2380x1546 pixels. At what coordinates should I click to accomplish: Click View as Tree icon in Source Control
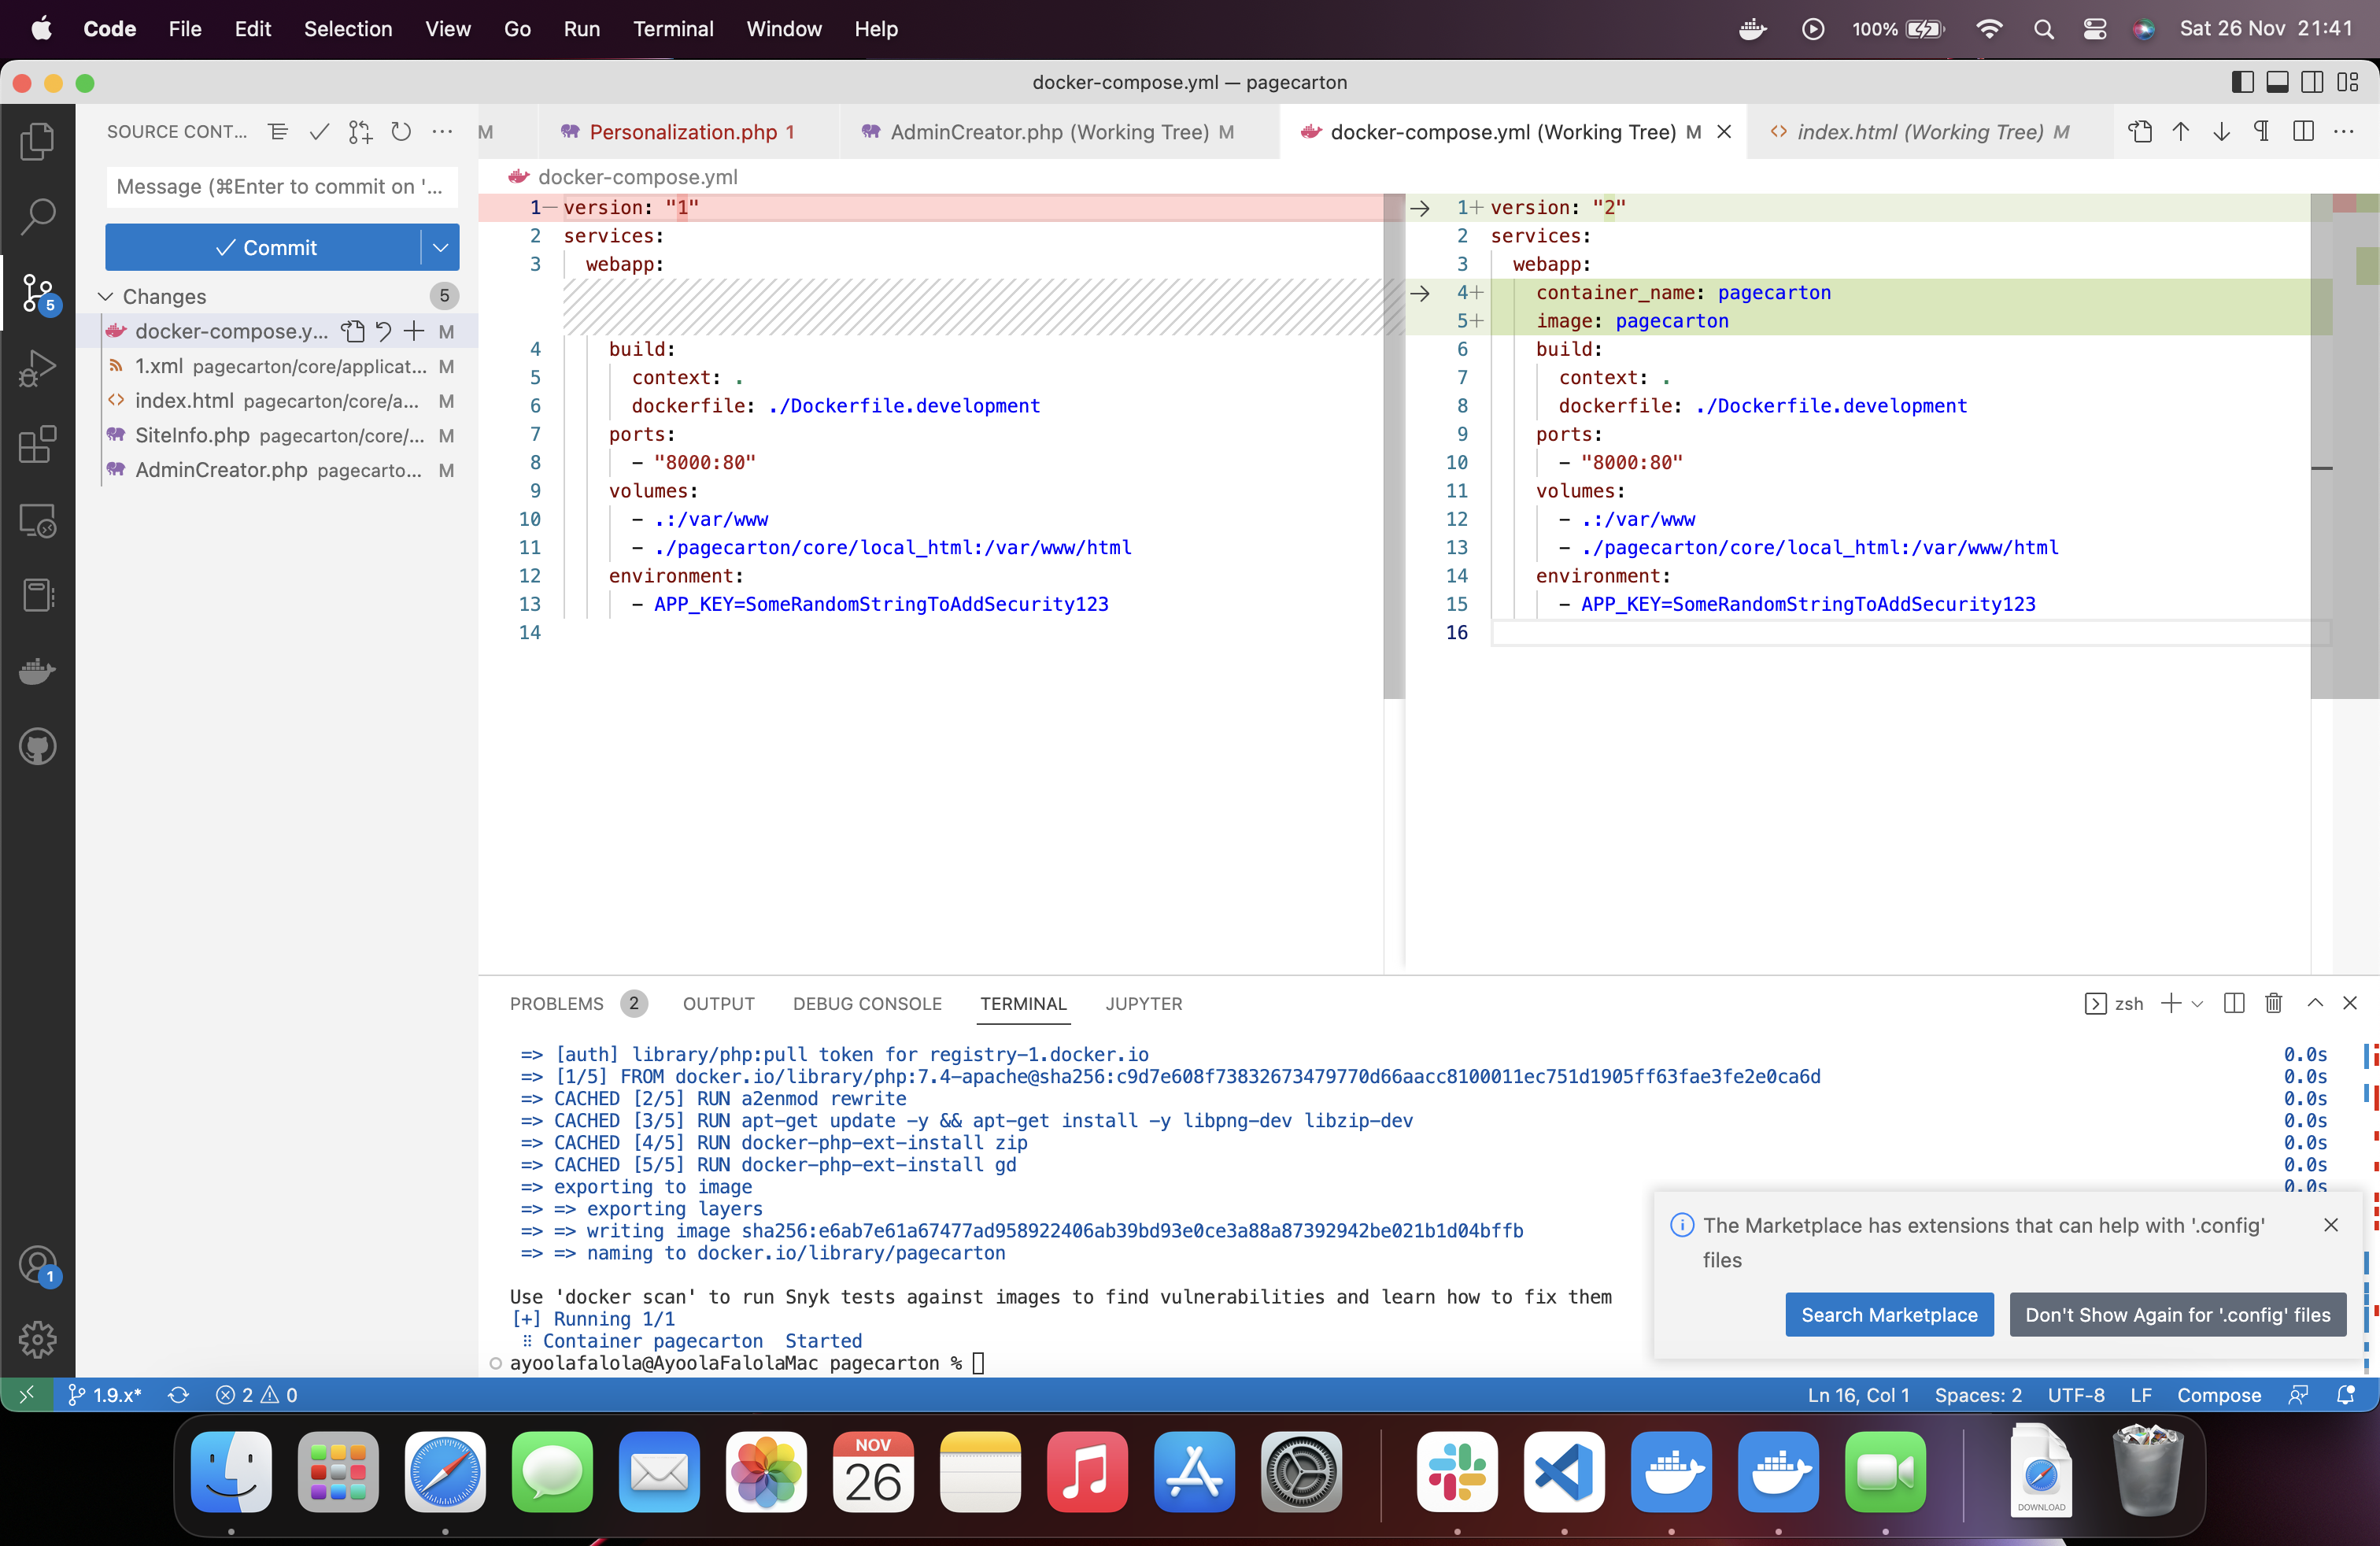[278, 132]
